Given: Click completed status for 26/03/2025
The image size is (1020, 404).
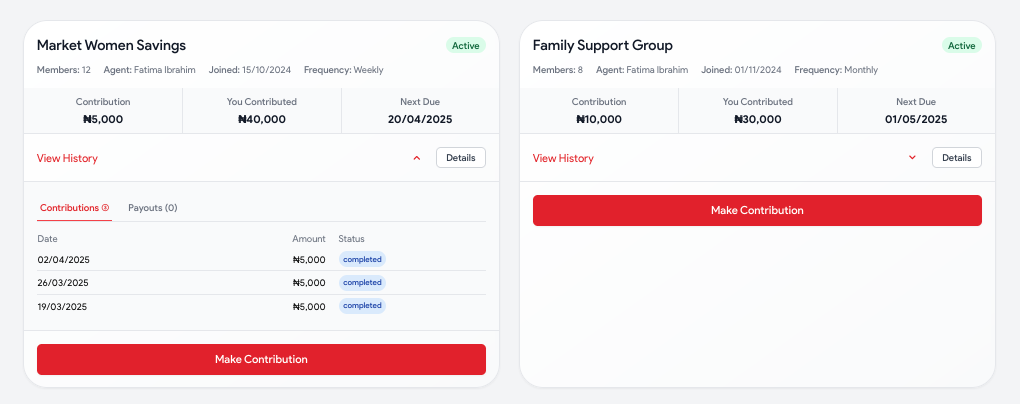Looking at the screenshot, I should (x=362, y=283).
